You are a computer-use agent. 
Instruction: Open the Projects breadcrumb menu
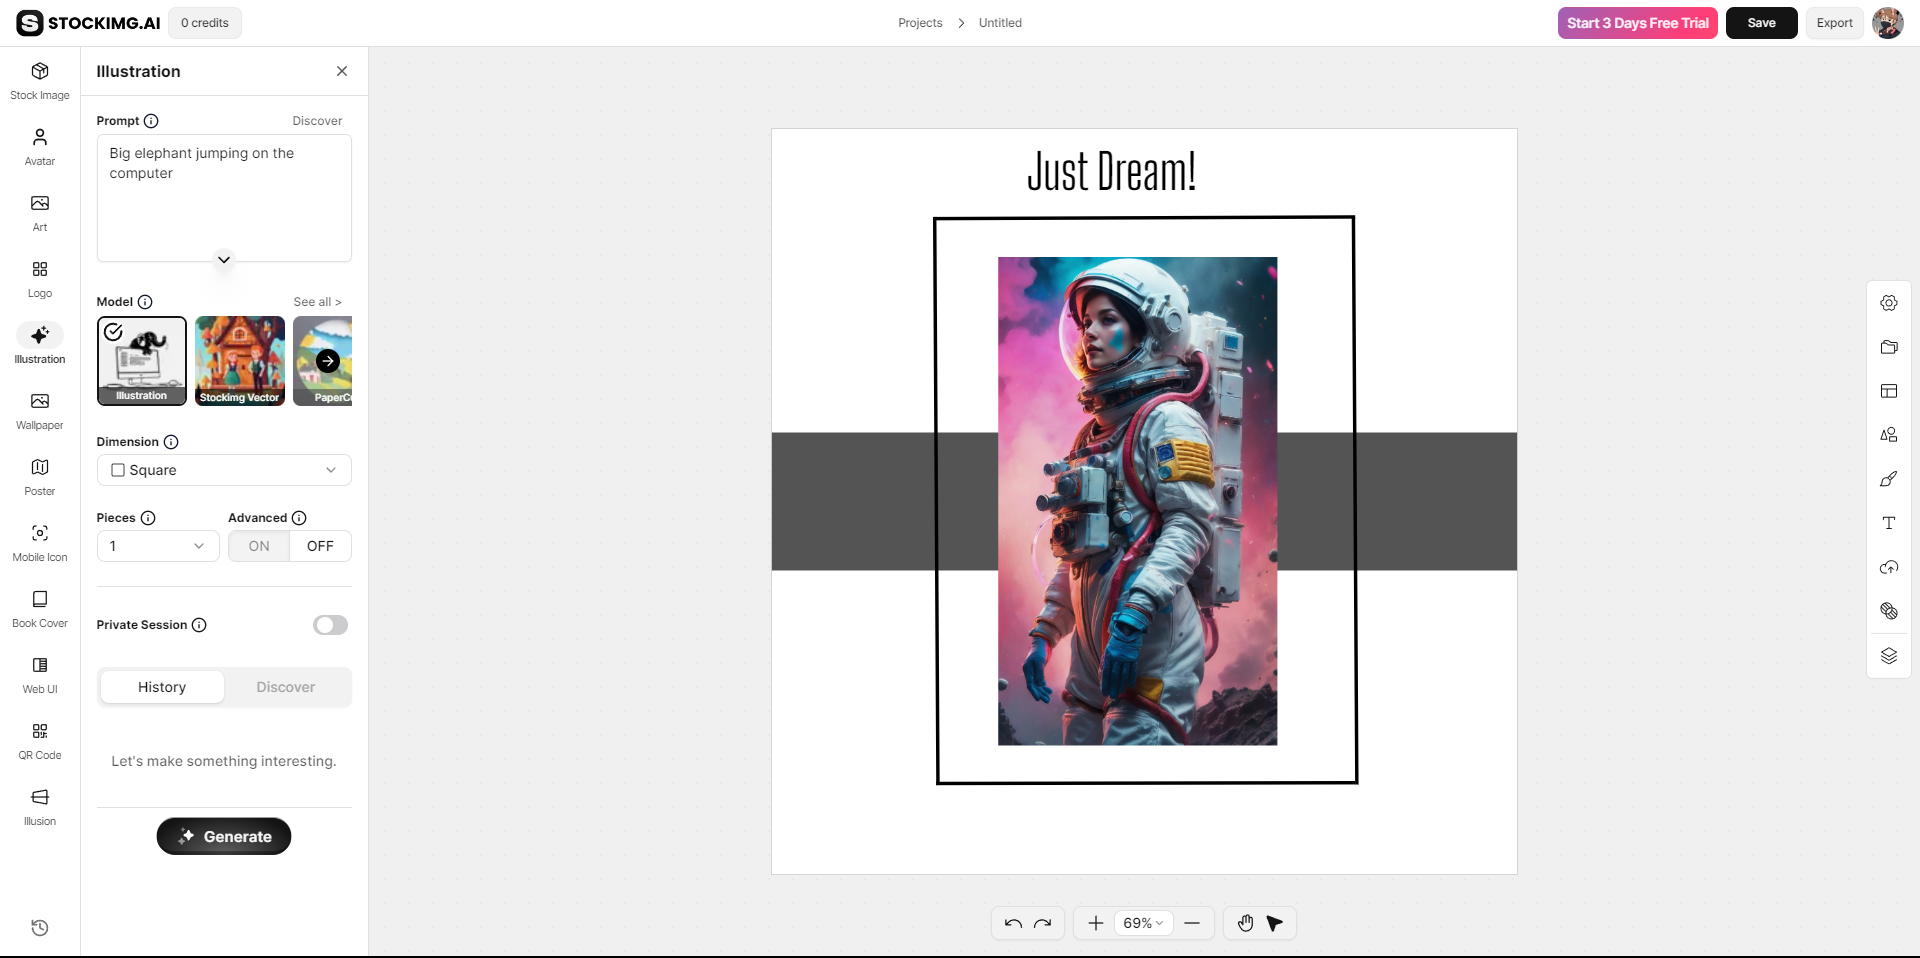coord(919,22)
